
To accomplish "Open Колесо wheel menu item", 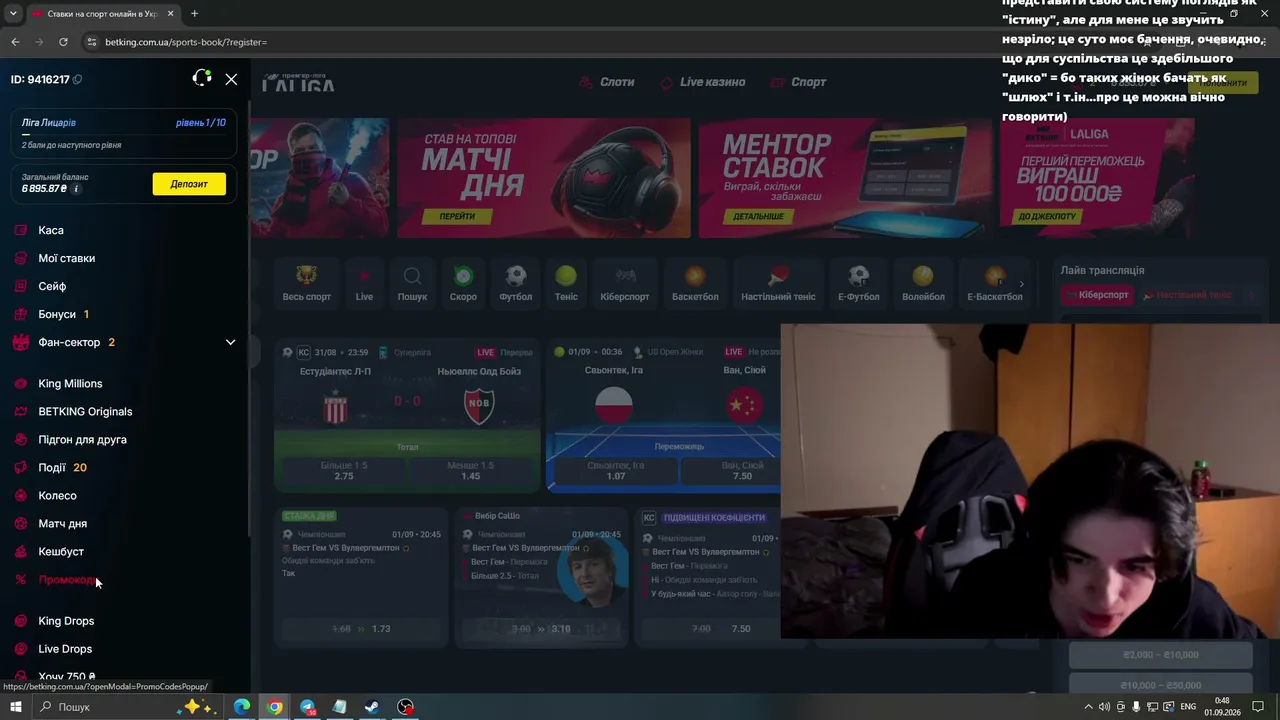I will (x=57, y=495).
